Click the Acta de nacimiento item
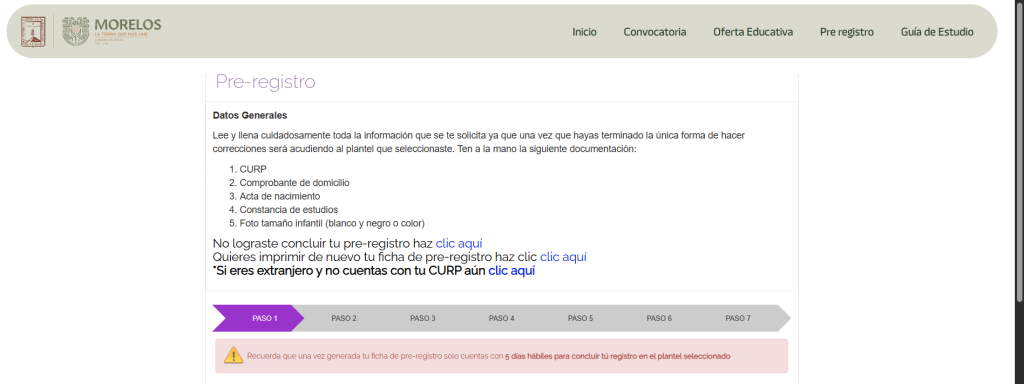Viewport: 1024px width, 384px height. click(280, 196)
